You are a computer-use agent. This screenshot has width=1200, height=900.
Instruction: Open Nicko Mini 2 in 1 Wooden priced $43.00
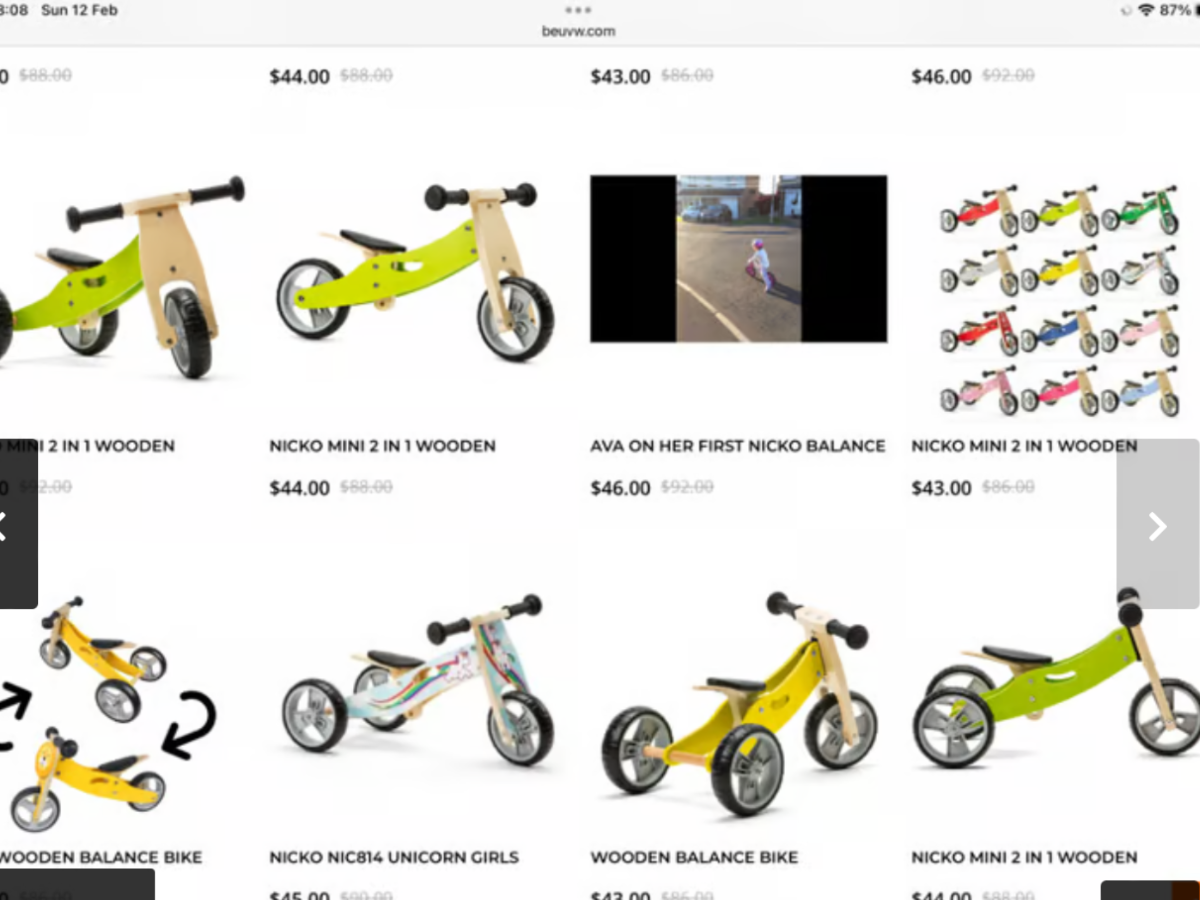point(1024,446)
